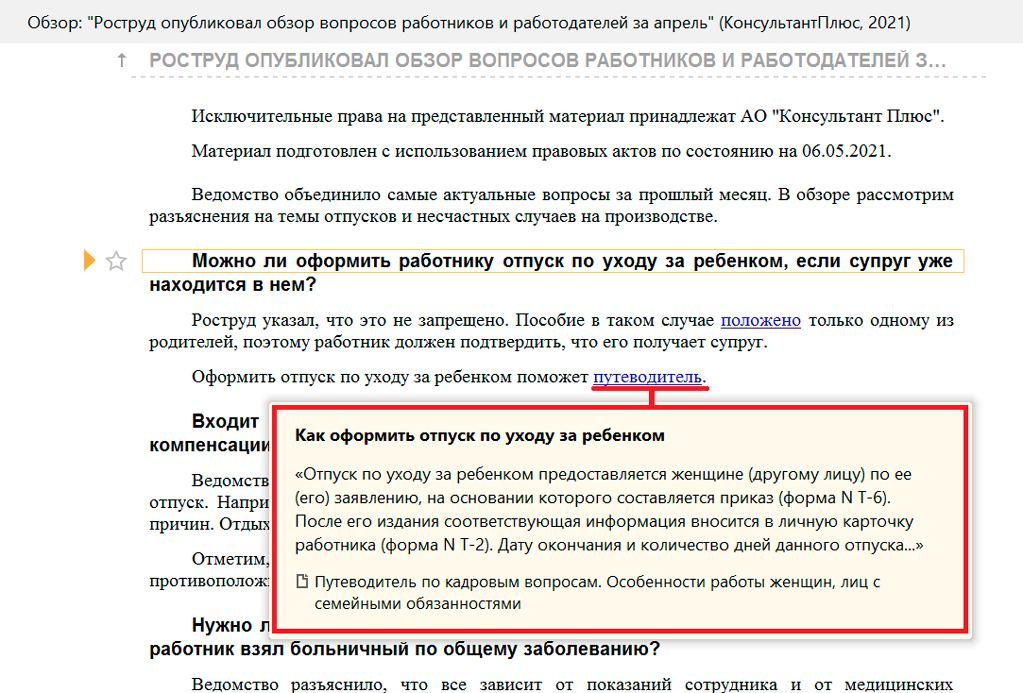Follow the "путеводитель" hyperlink
1023x693 pixels.
click(x=648, y=377)
